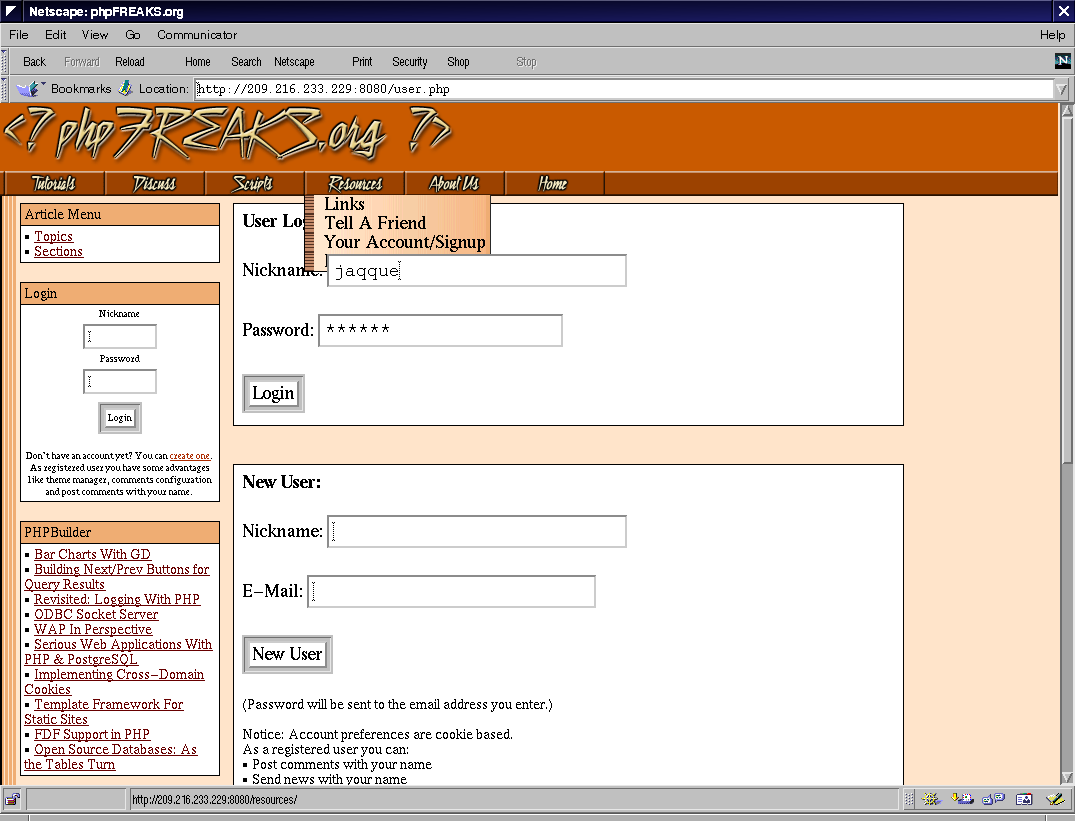
Task: Click the security lock icon in status bar
Action: tap(12, 799)
